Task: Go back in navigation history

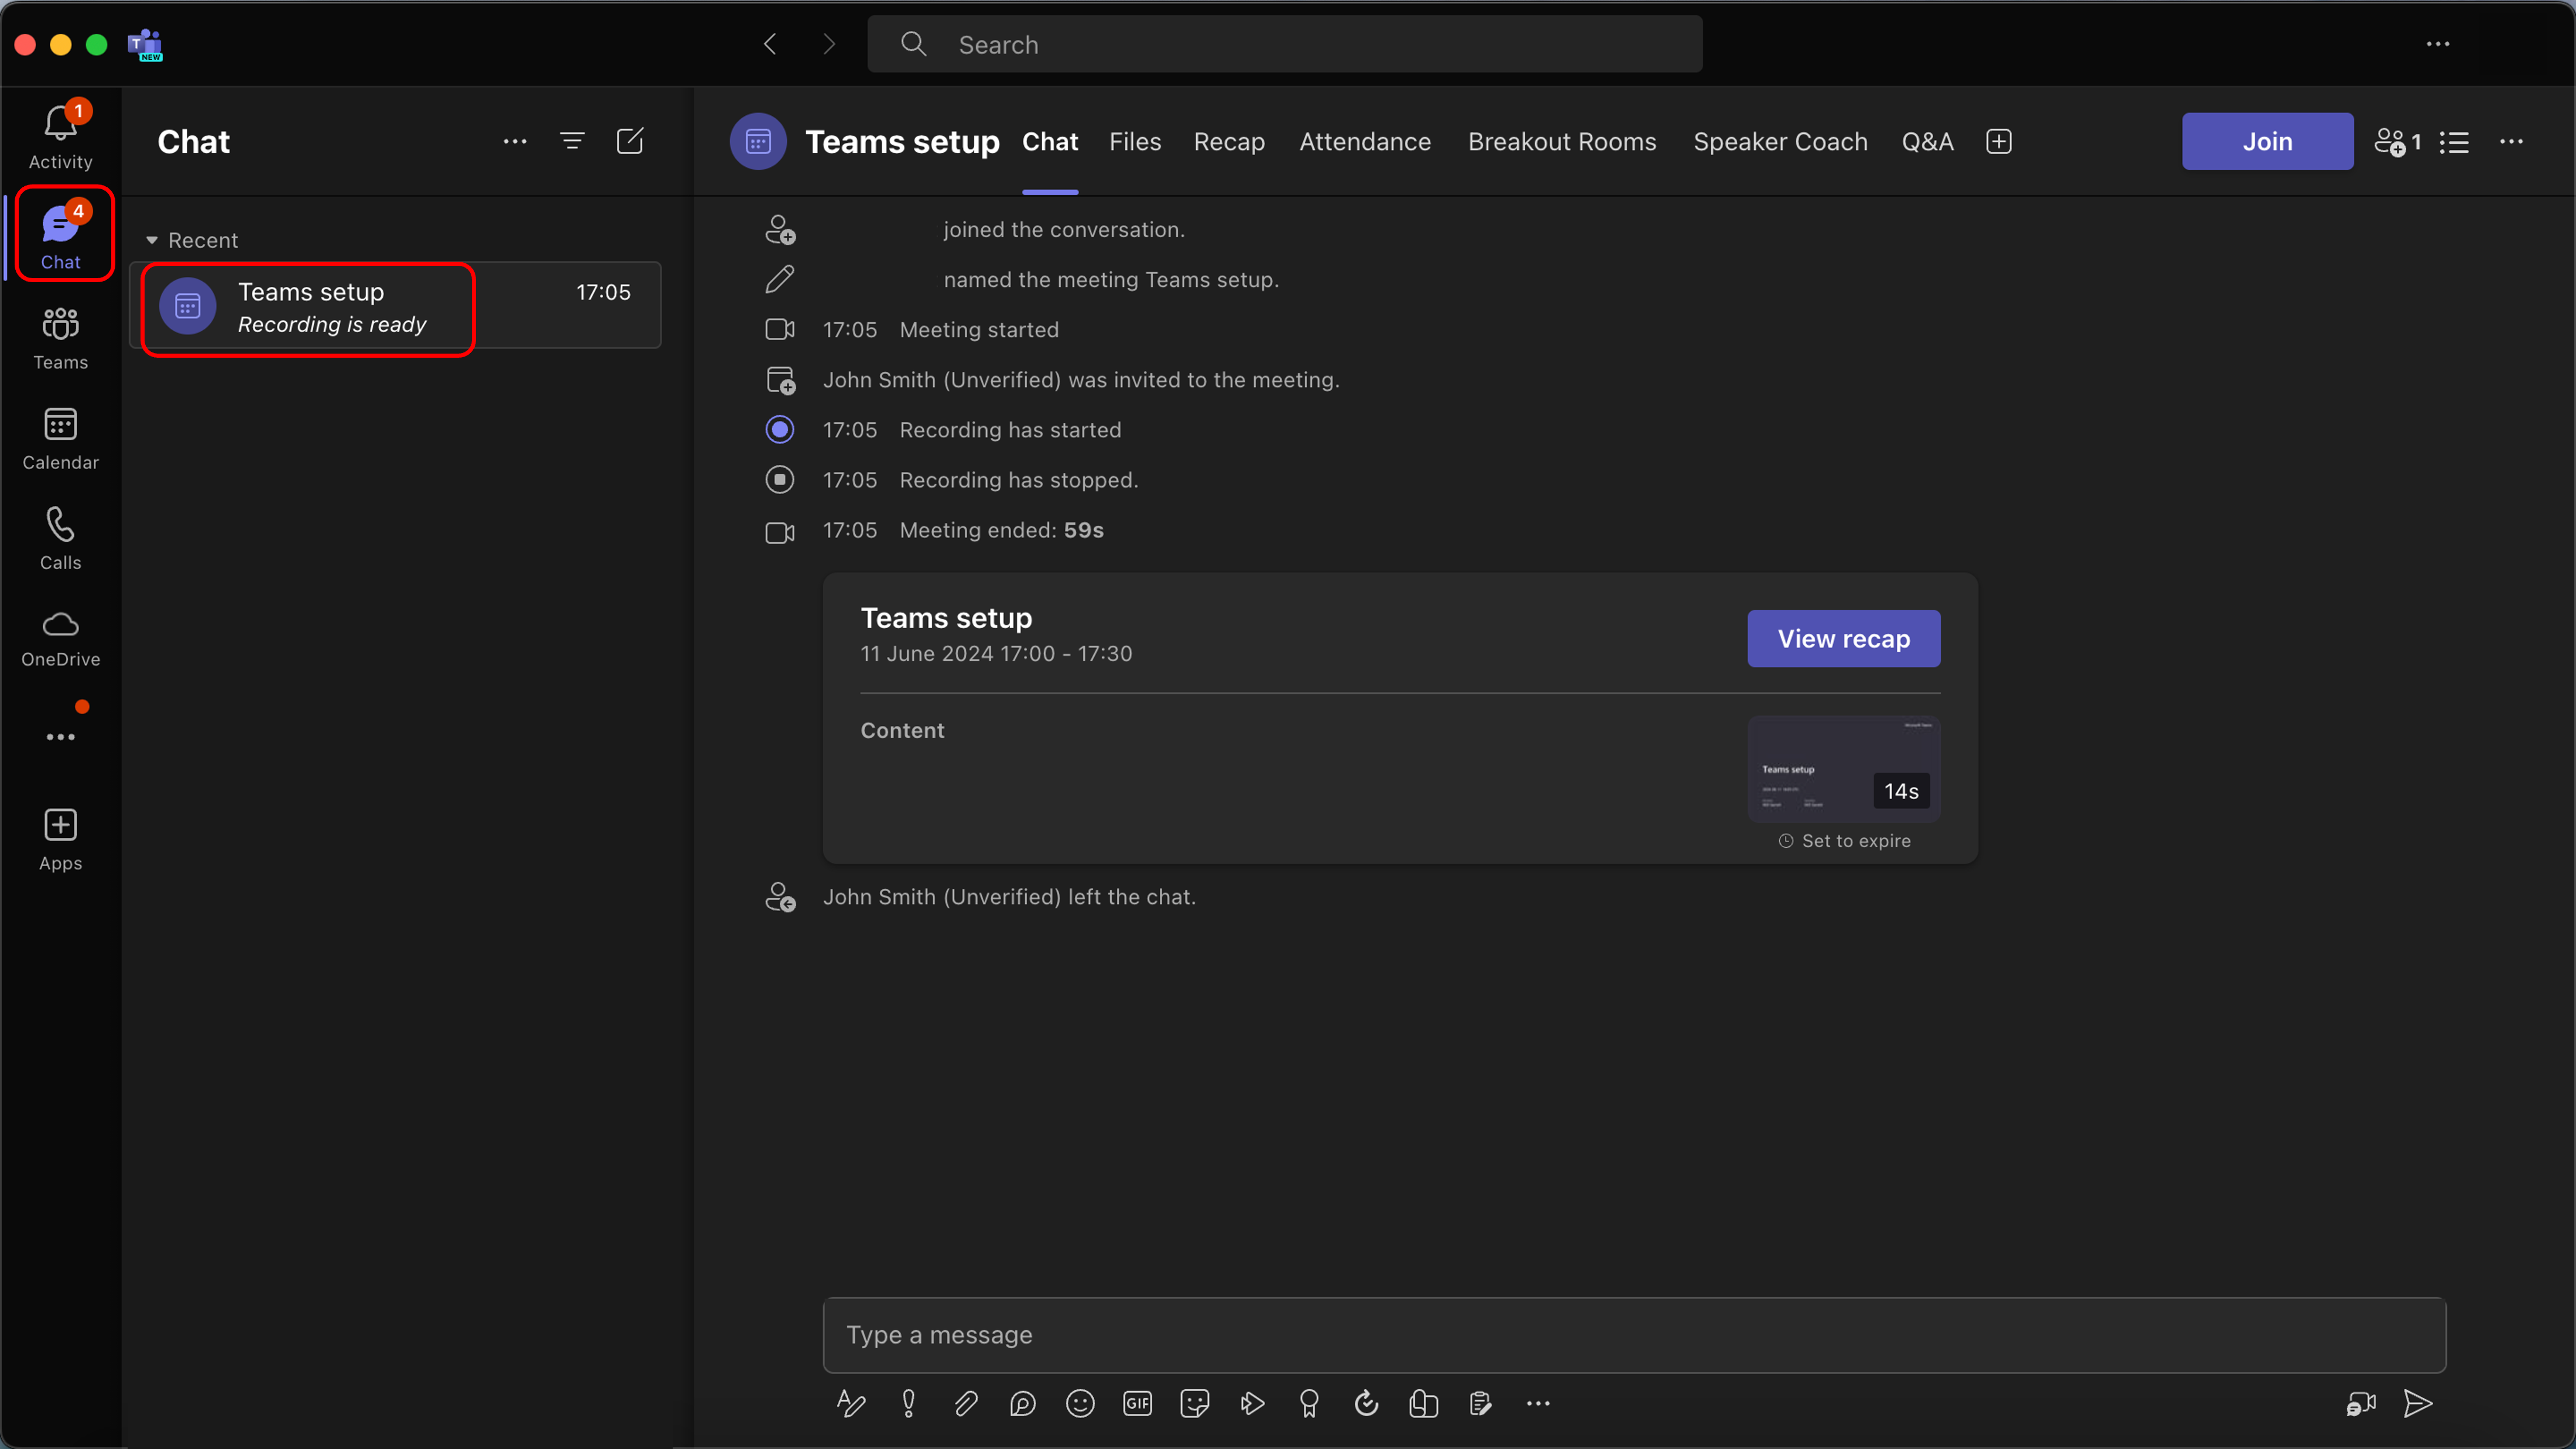Action: pyautogui.click(x=770, y=44)
